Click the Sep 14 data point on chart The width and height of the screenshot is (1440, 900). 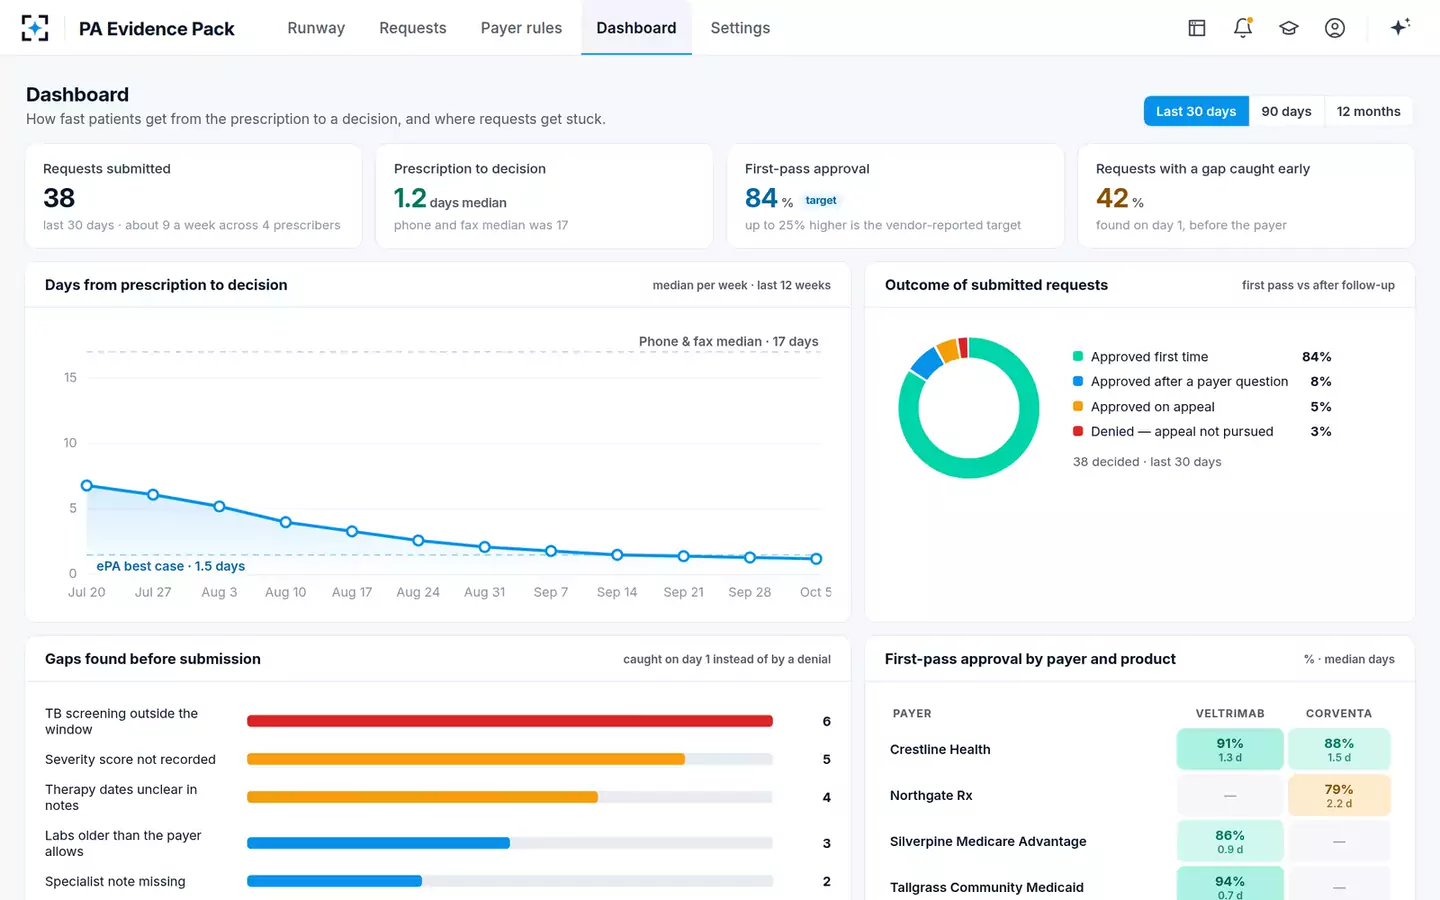617,554
